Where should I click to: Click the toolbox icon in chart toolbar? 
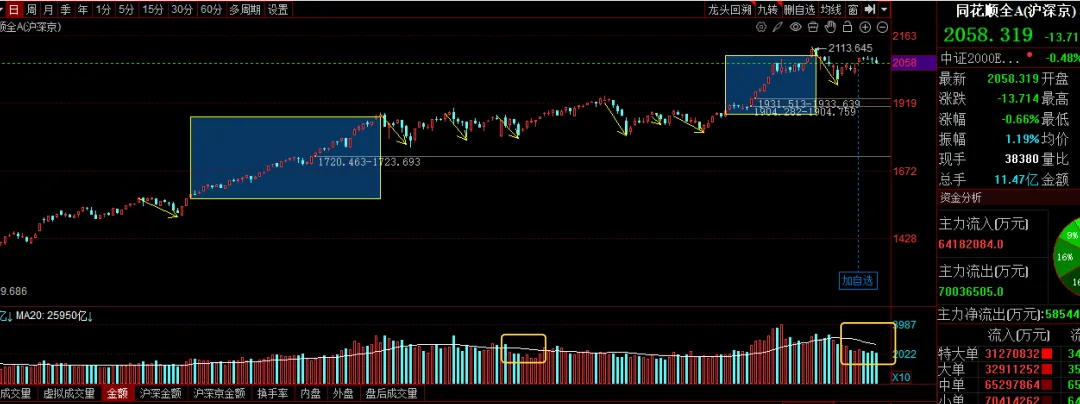813,27
